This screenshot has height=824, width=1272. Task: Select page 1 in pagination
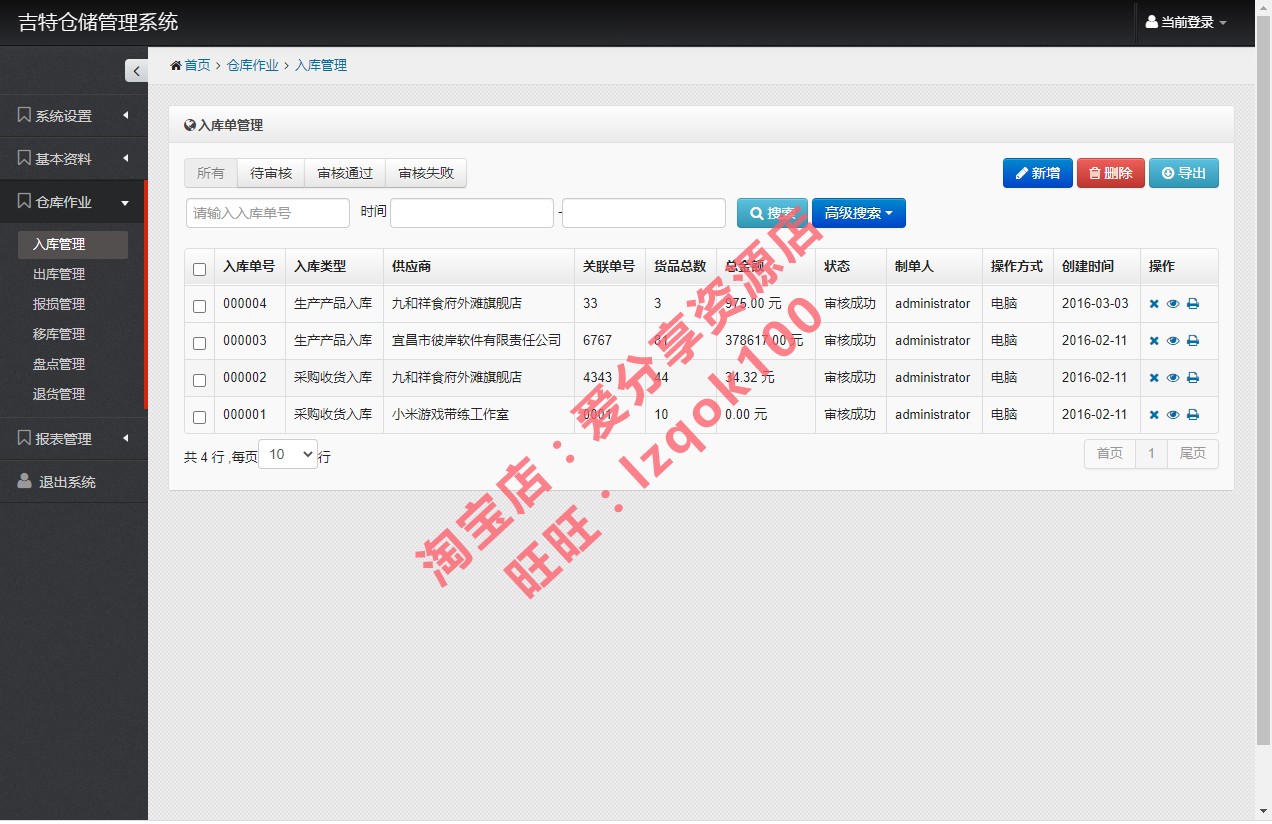point(1152,454)
